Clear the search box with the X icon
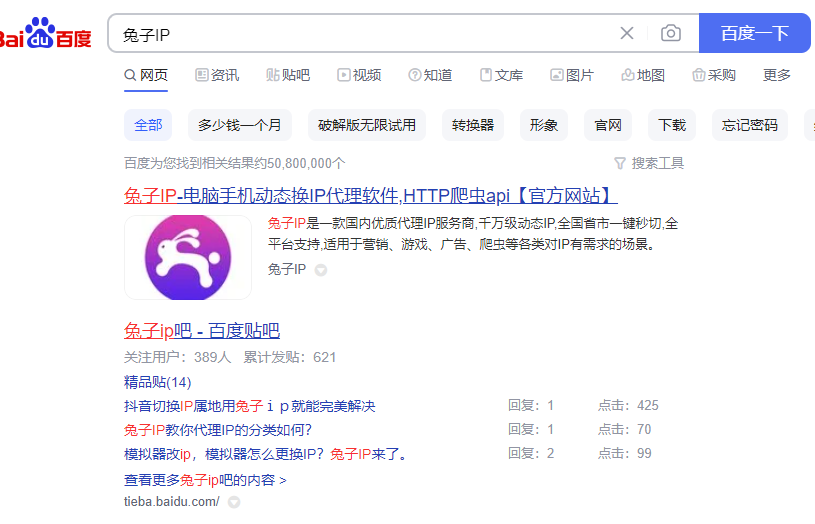Viewport: 815px width, 524px height. pos(627,33)
